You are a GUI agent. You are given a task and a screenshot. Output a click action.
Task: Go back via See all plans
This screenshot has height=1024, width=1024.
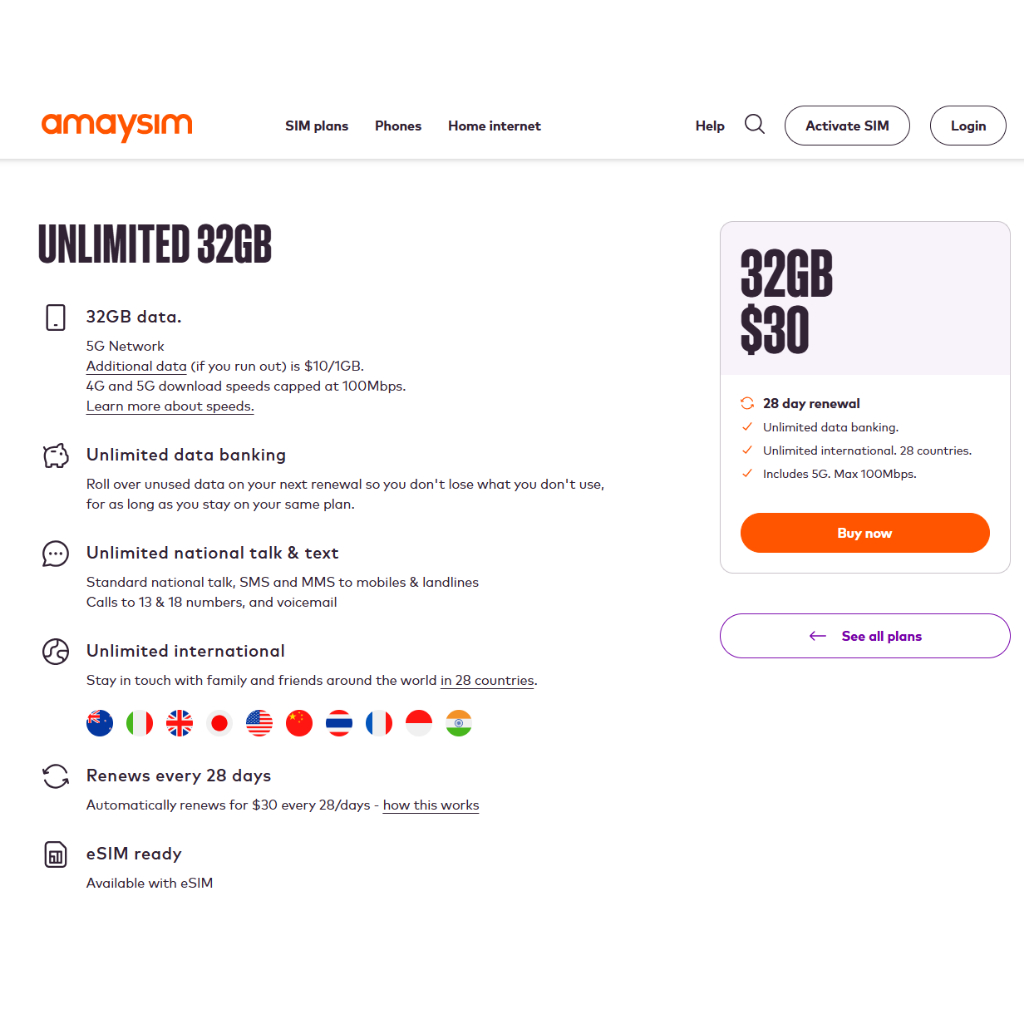(x=865, y=636)
